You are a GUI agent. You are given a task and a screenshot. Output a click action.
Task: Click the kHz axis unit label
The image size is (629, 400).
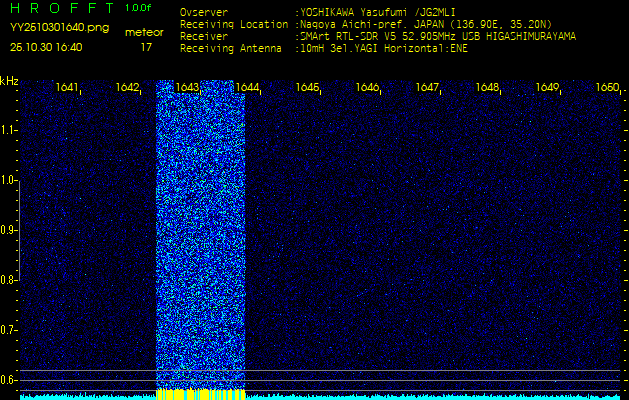coord(9,81)
